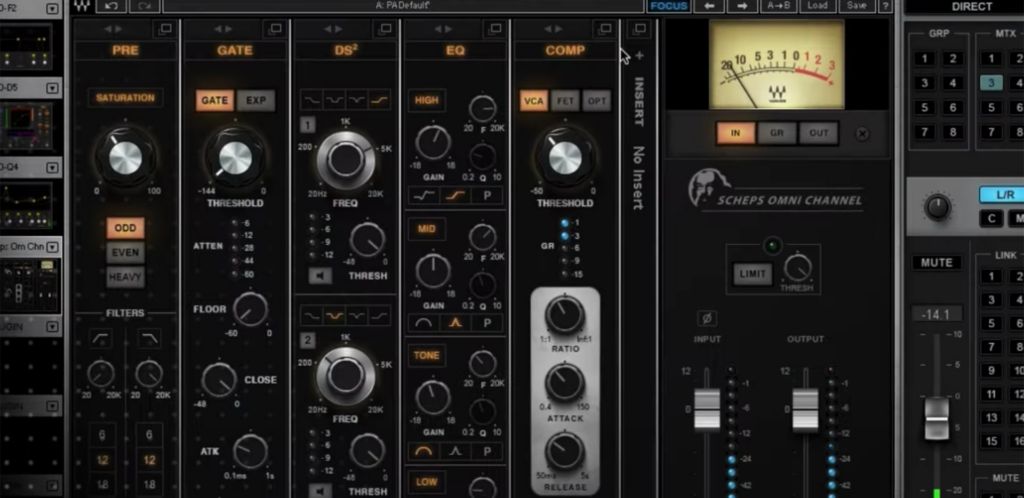
Task: Pop out the INSERT slot window
Action: tap(639, 29)
